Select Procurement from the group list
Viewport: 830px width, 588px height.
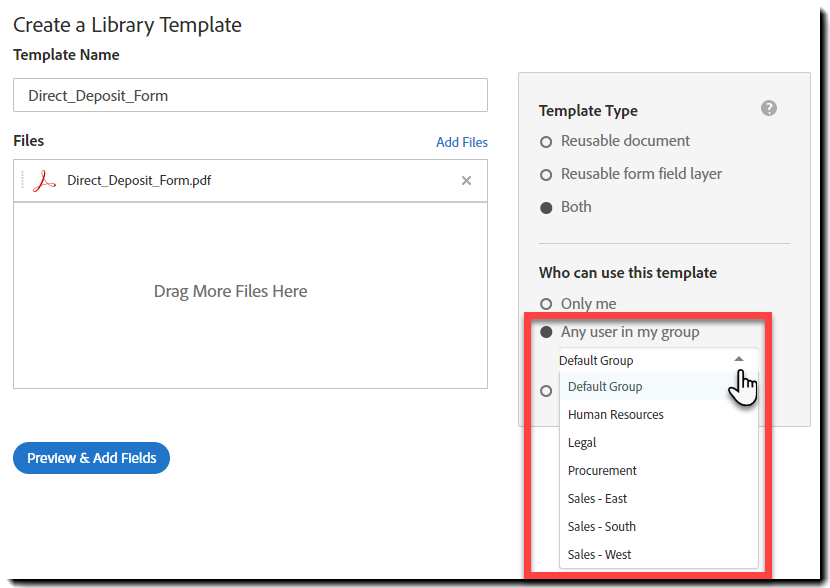pyautogui.click(x=602, y=471)
